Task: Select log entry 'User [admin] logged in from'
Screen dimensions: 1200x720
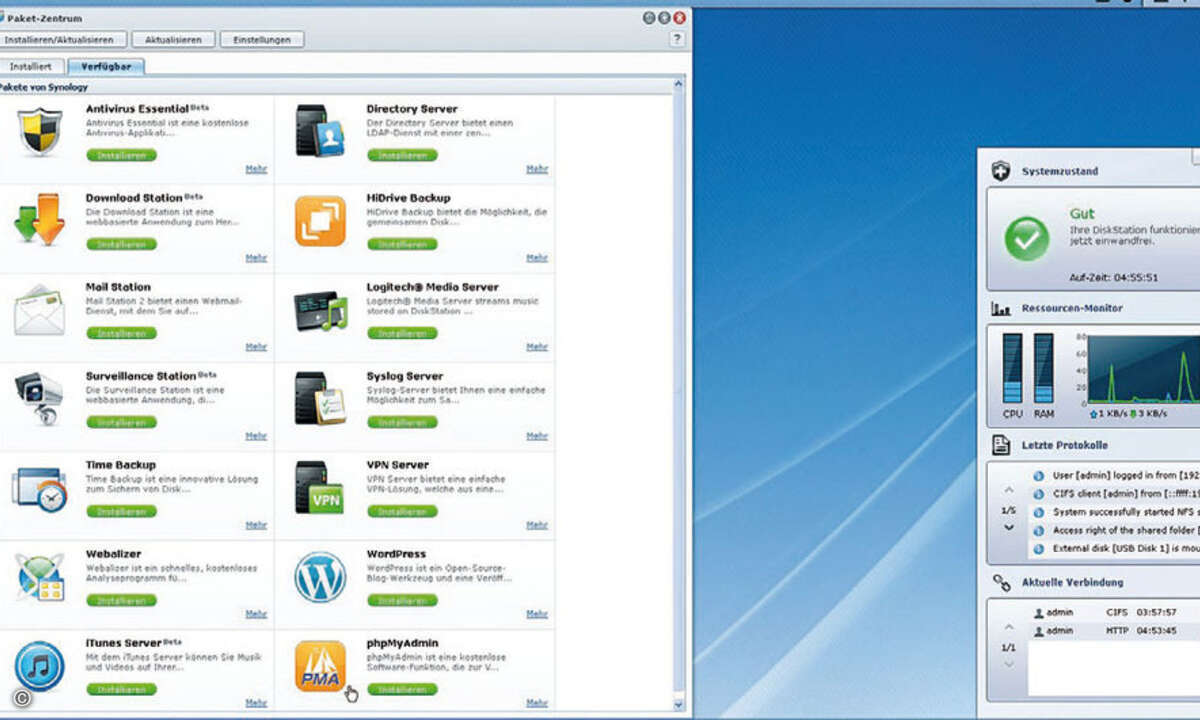Action: coord(1114,475)
